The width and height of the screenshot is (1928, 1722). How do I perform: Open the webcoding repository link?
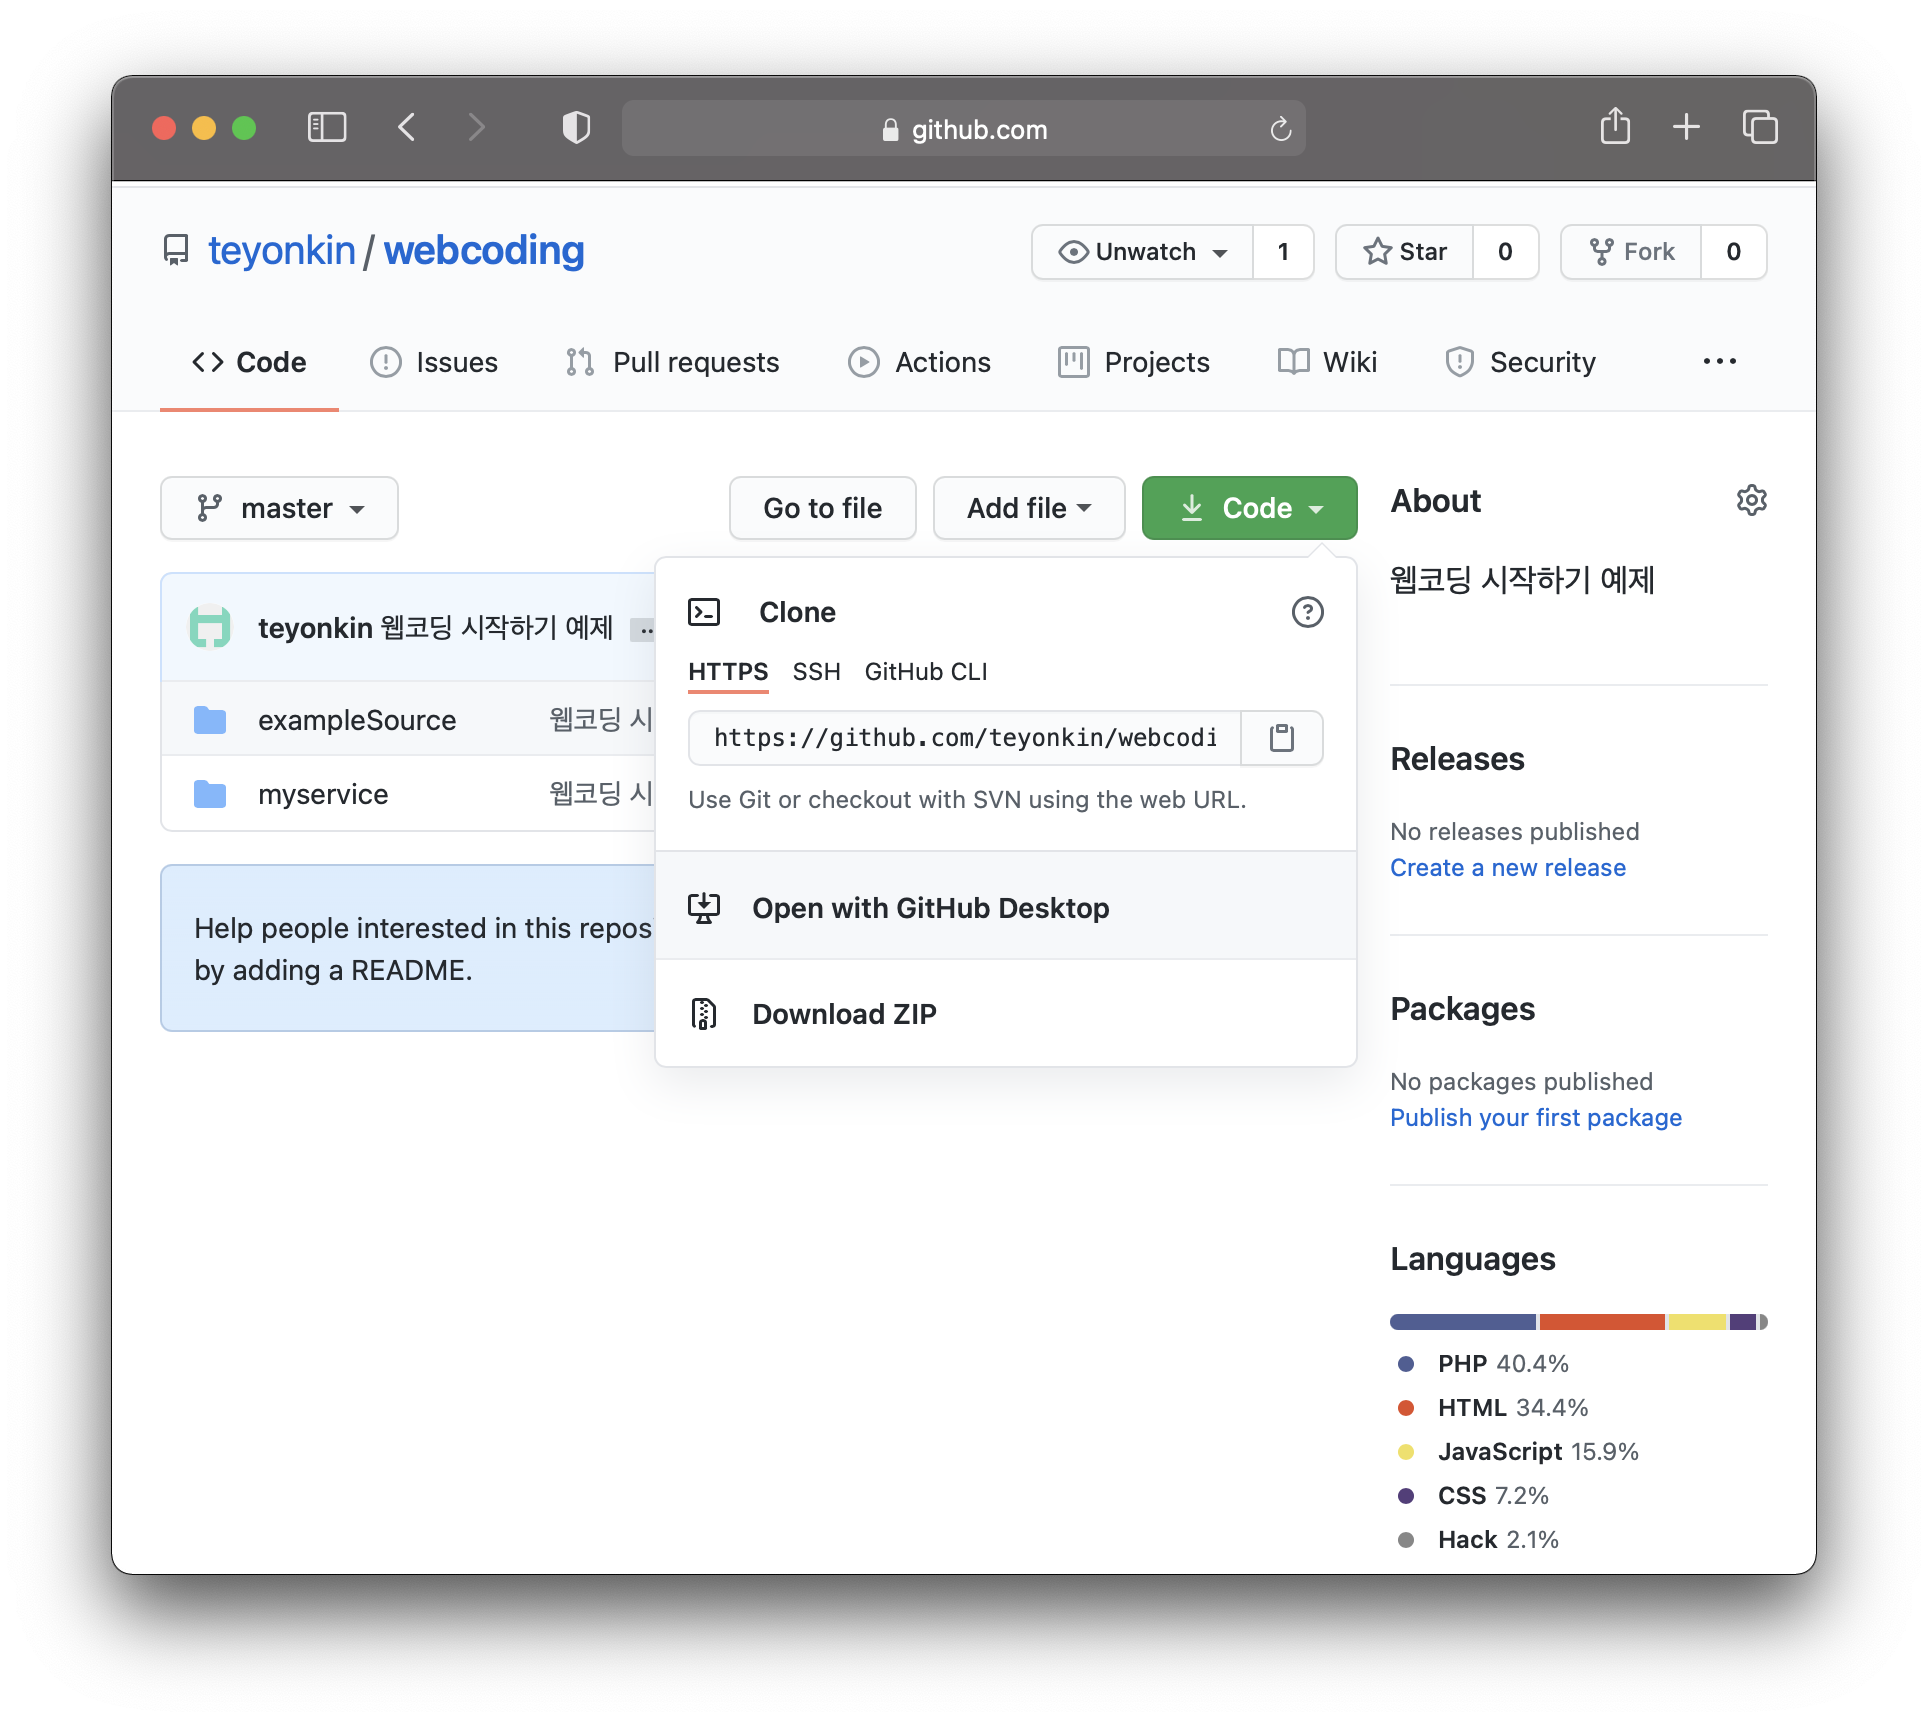click(x=484, y=251)
